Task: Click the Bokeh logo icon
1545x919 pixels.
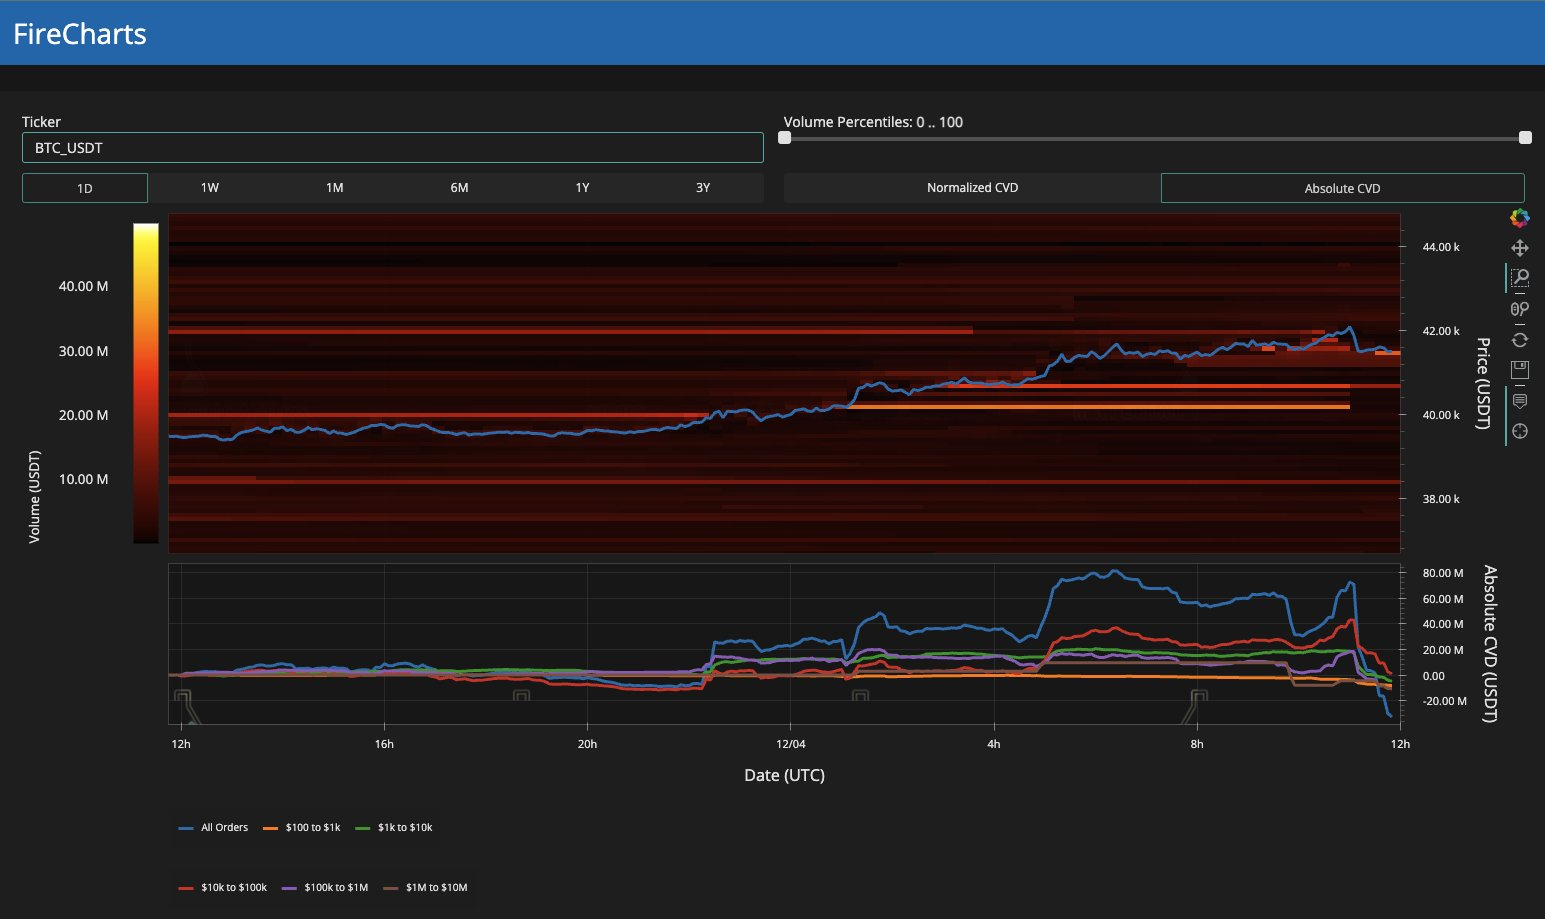Action: click(x=1519, y=218)
